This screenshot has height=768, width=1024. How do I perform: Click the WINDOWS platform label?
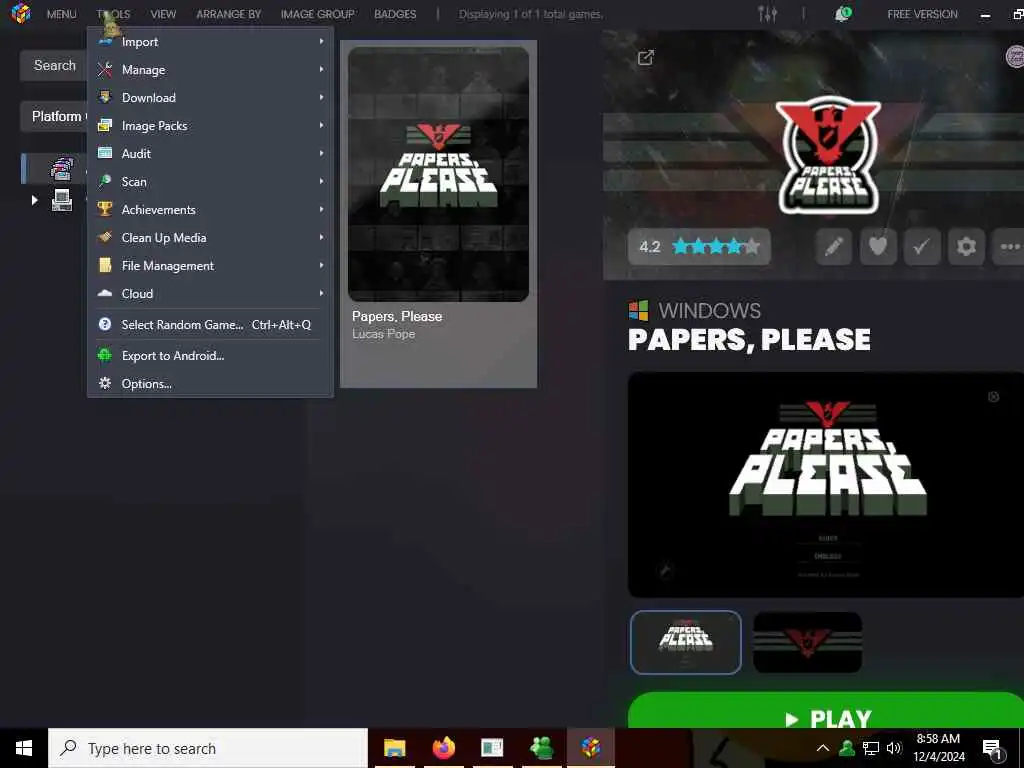[709, 310]
